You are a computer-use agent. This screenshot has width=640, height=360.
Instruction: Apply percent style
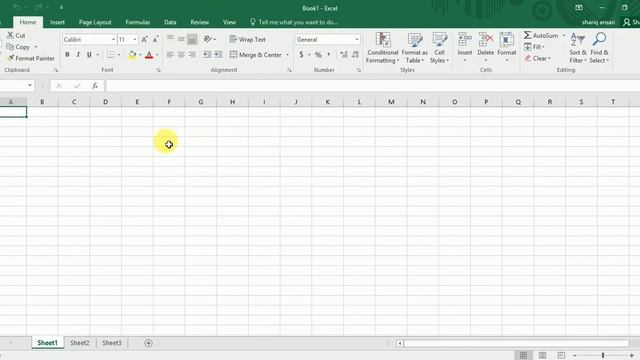pyautogui.click(x=318, y=55)
